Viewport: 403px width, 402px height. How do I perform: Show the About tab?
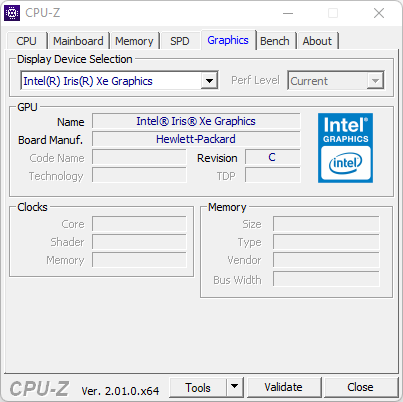[x=317, y=41]
